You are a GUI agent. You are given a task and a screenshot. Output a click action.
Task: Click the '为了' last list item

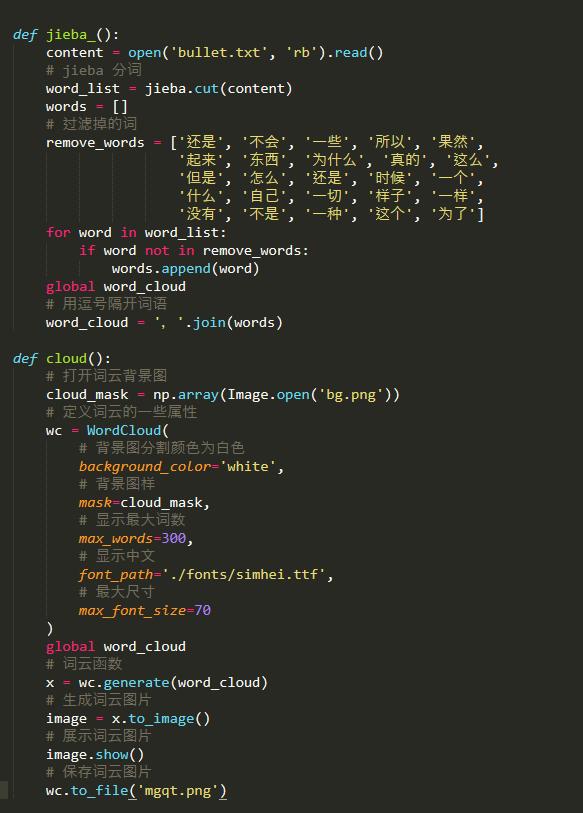[453, 214]
